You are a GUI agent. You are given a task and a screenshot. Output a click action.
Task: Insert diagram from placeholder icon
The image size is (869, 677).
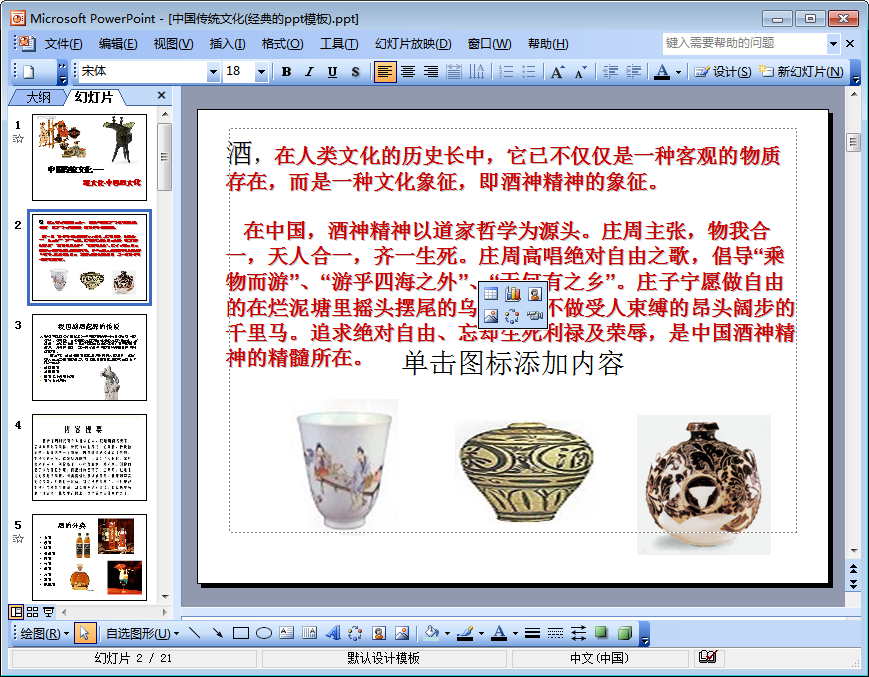(513, 316)
